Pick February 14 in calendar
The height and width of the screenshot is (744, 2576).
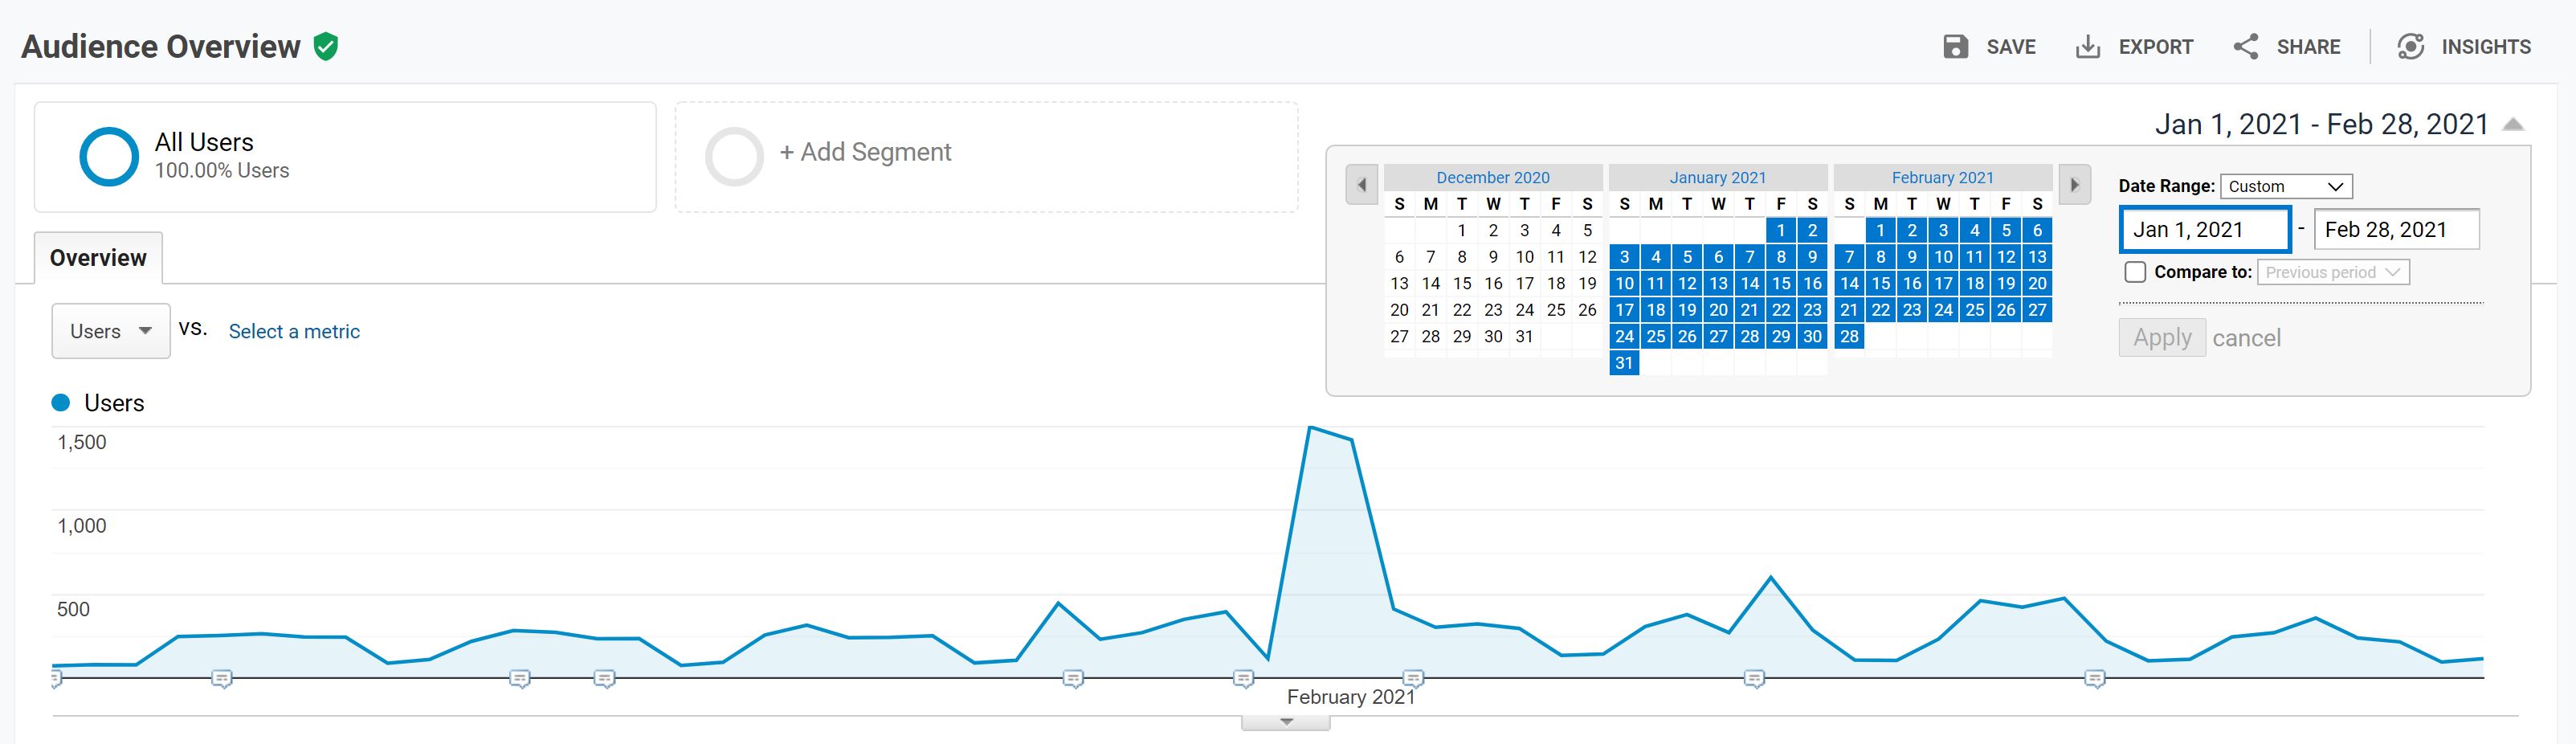(1849, 283)
